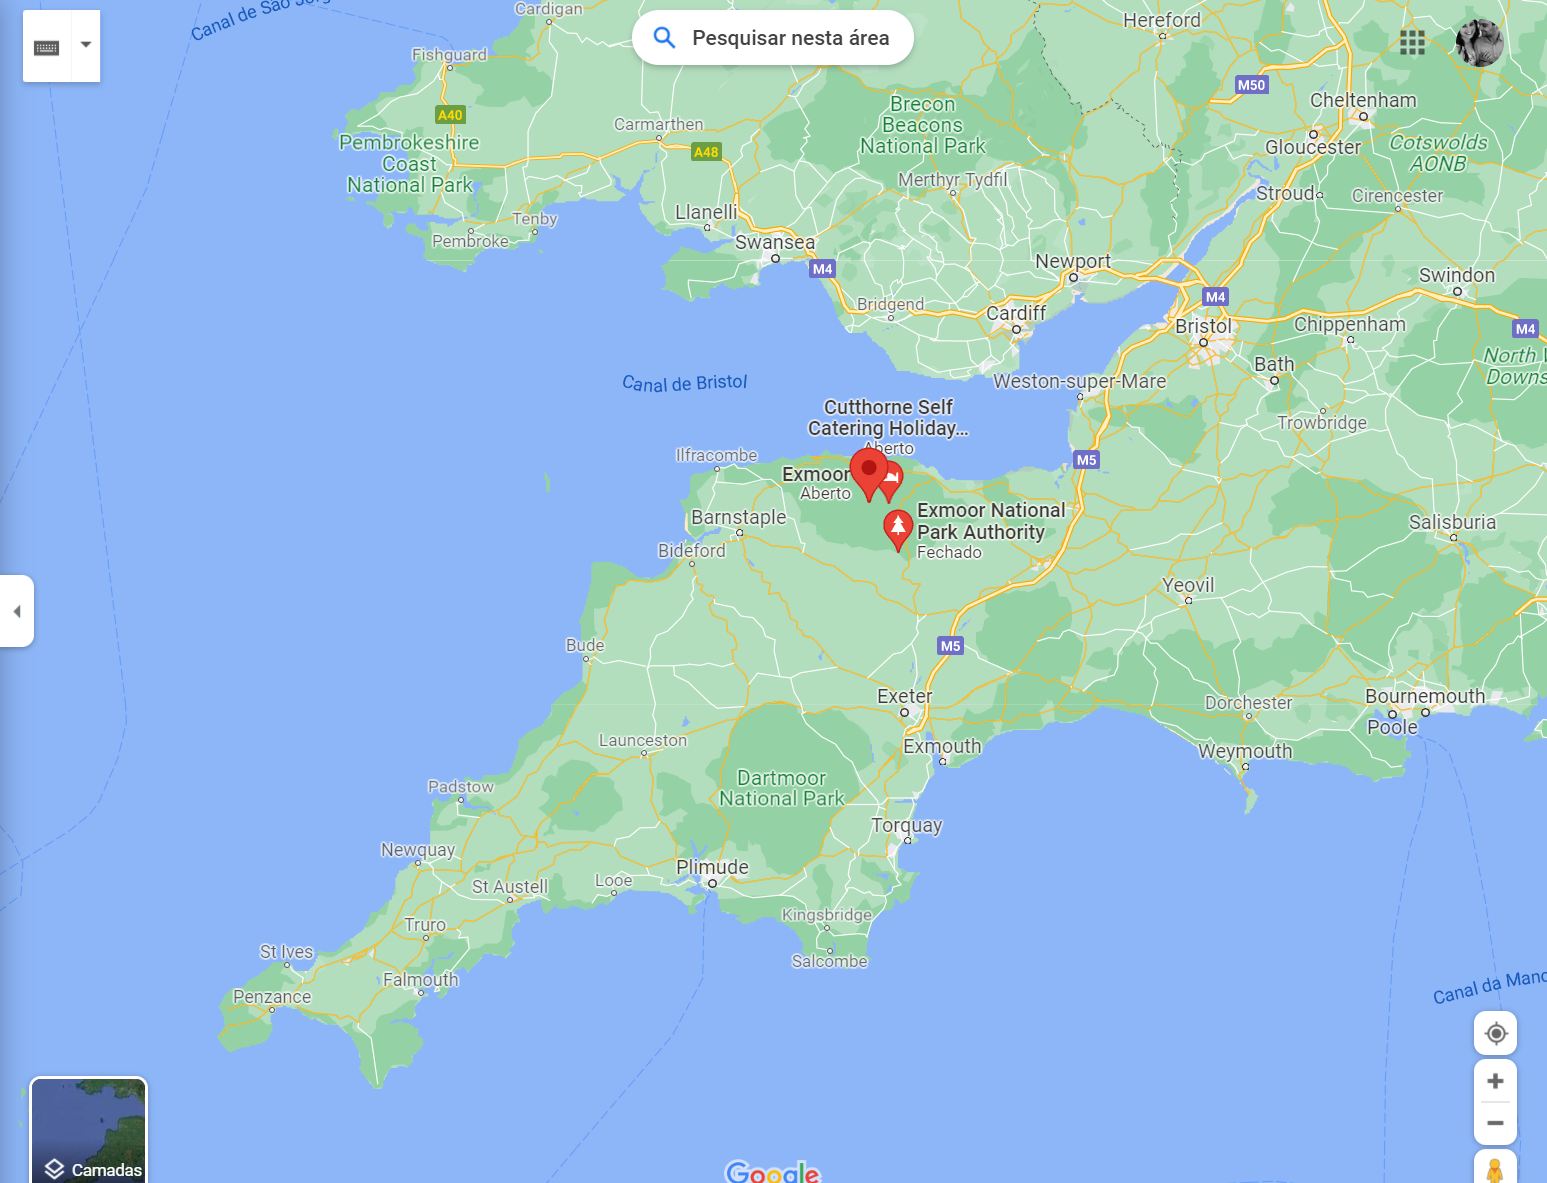The height and width of the screenshot is (1183, 1547).
Task: Zoom in with the plus button
Action: pyautogui.click(x=1495, y=1081)
